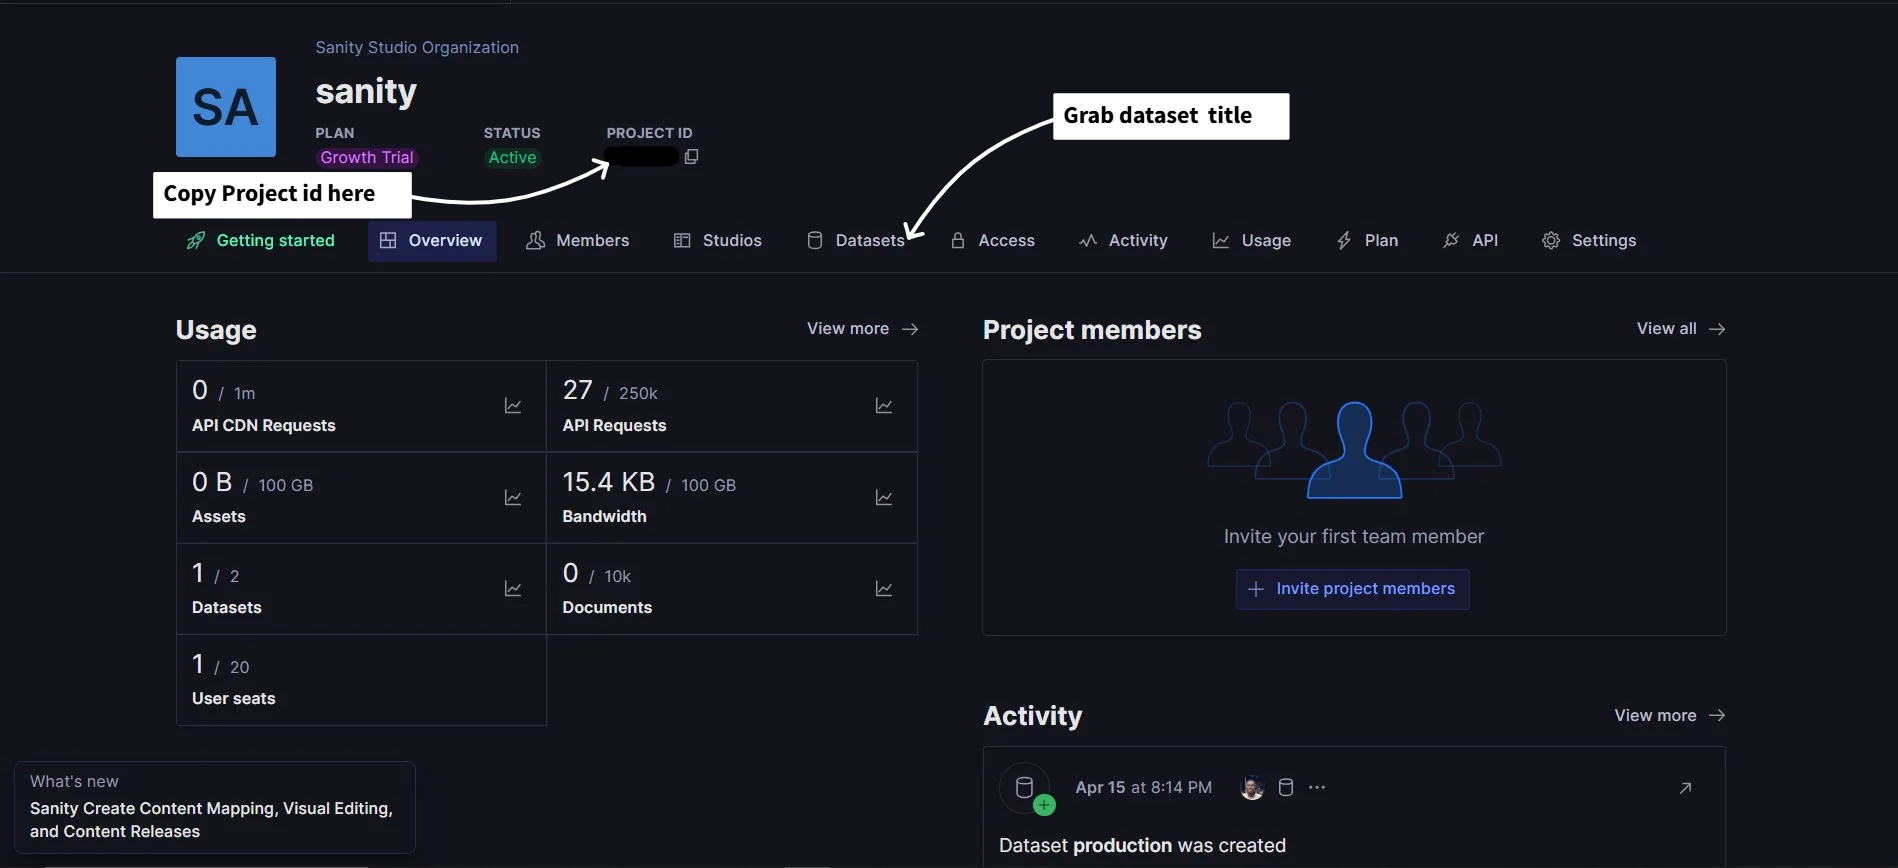
Task: Open the Sanity Studio Organization link
Action: click(417, 47)
